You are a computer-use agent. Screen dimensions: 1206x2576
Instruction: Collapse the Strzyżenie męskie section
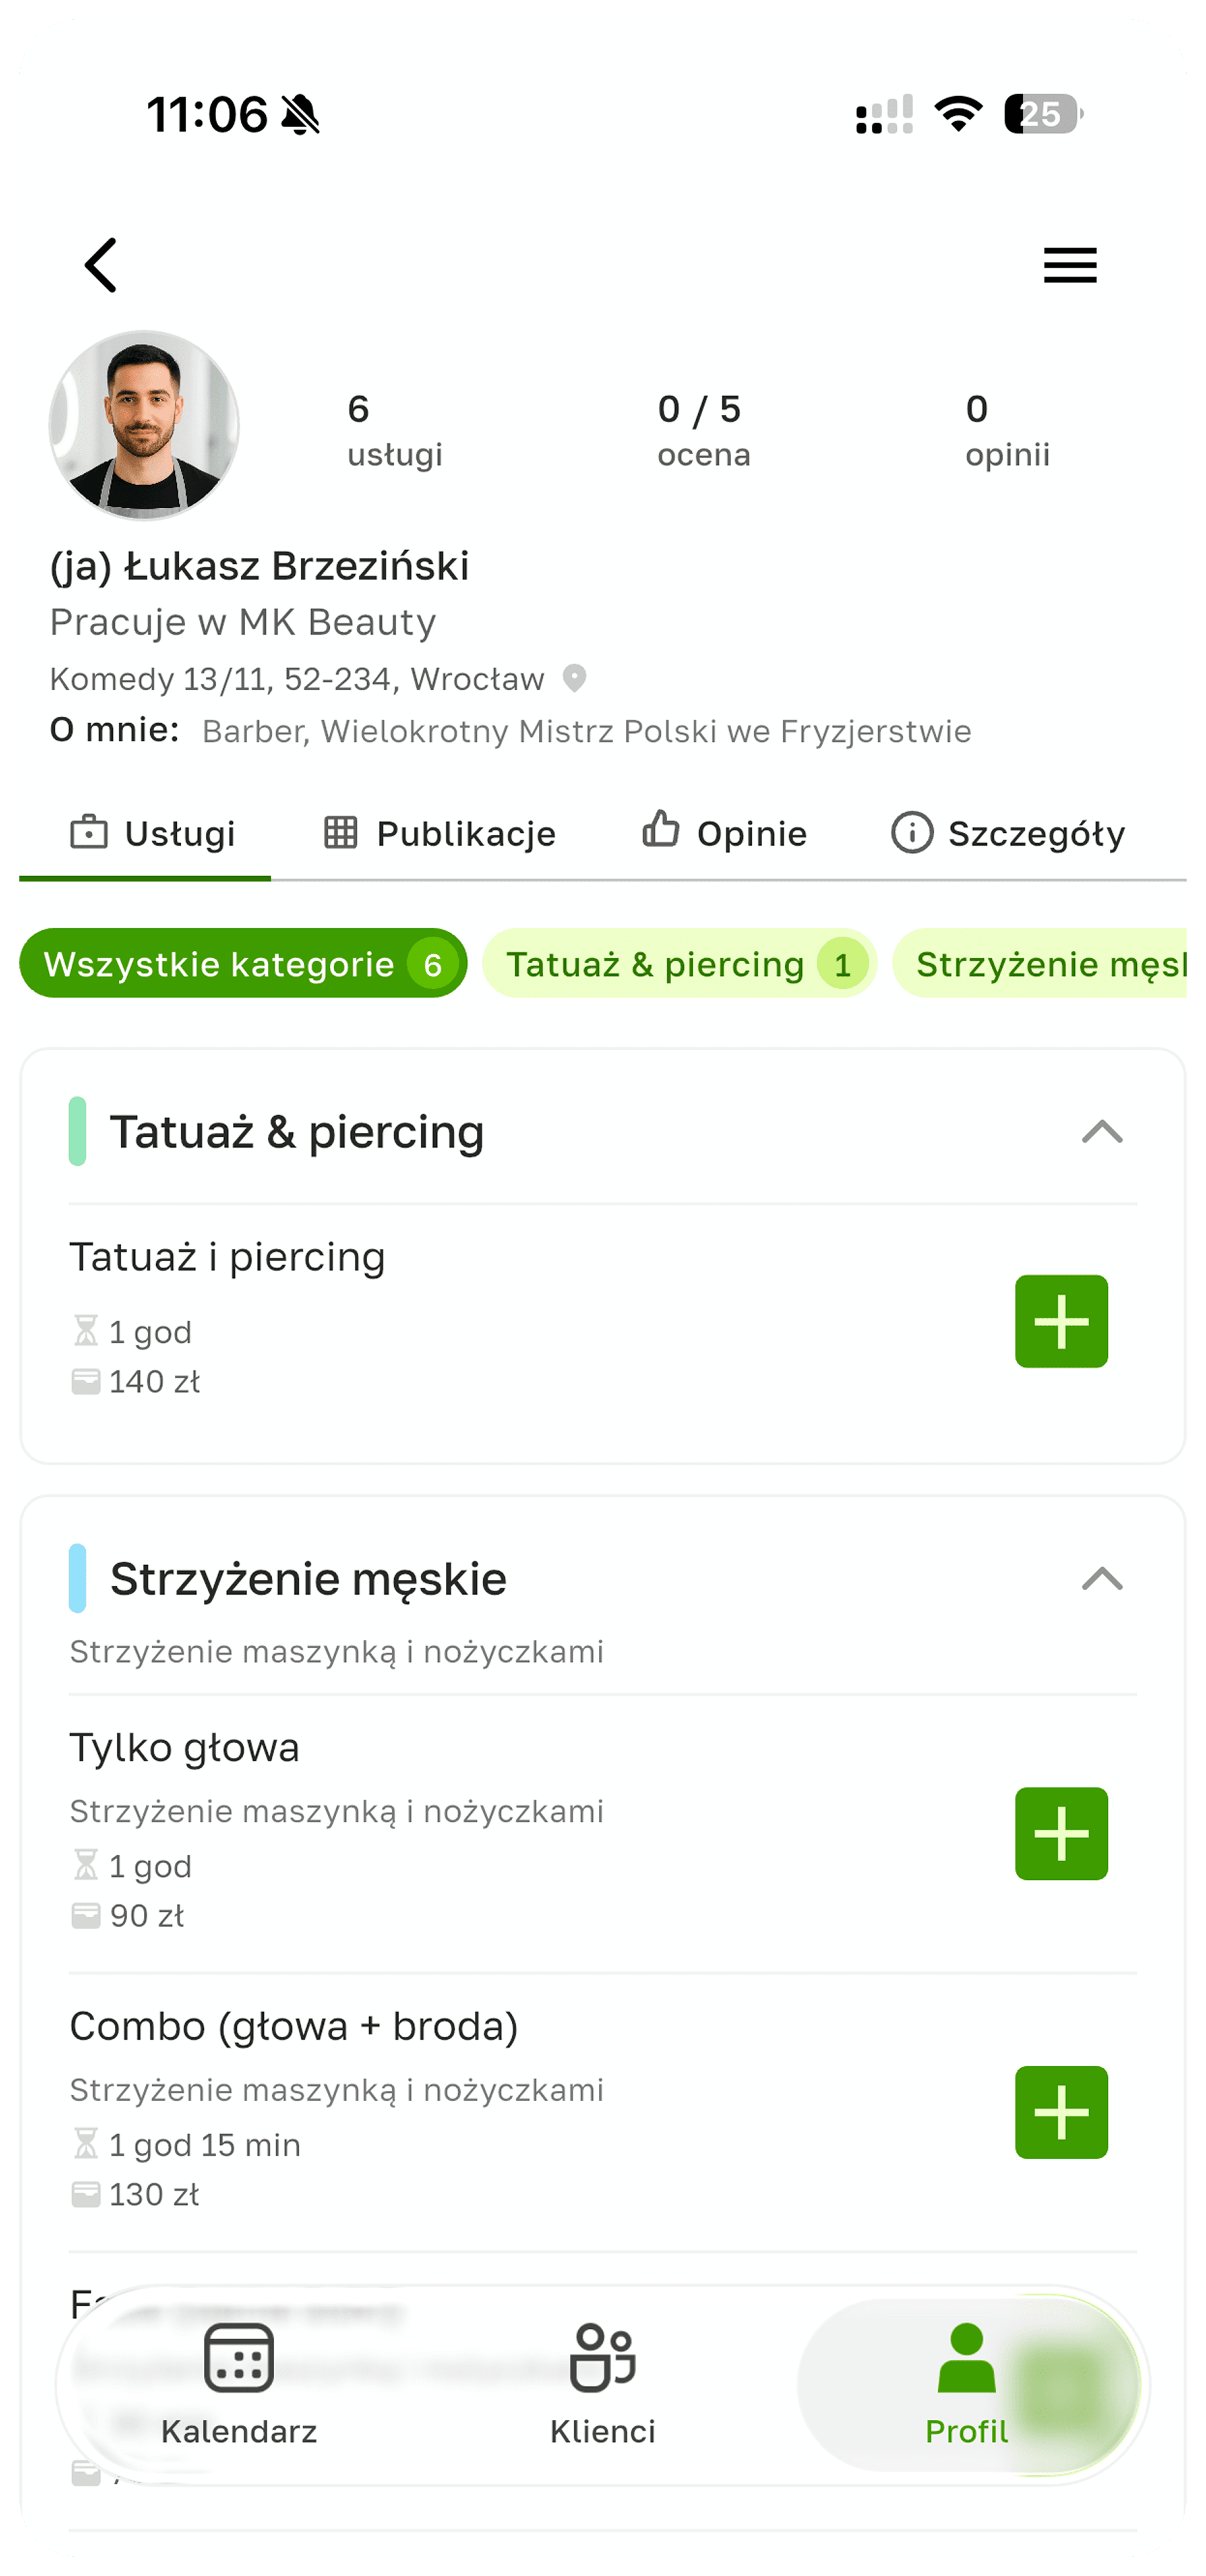[1101, 1579]
